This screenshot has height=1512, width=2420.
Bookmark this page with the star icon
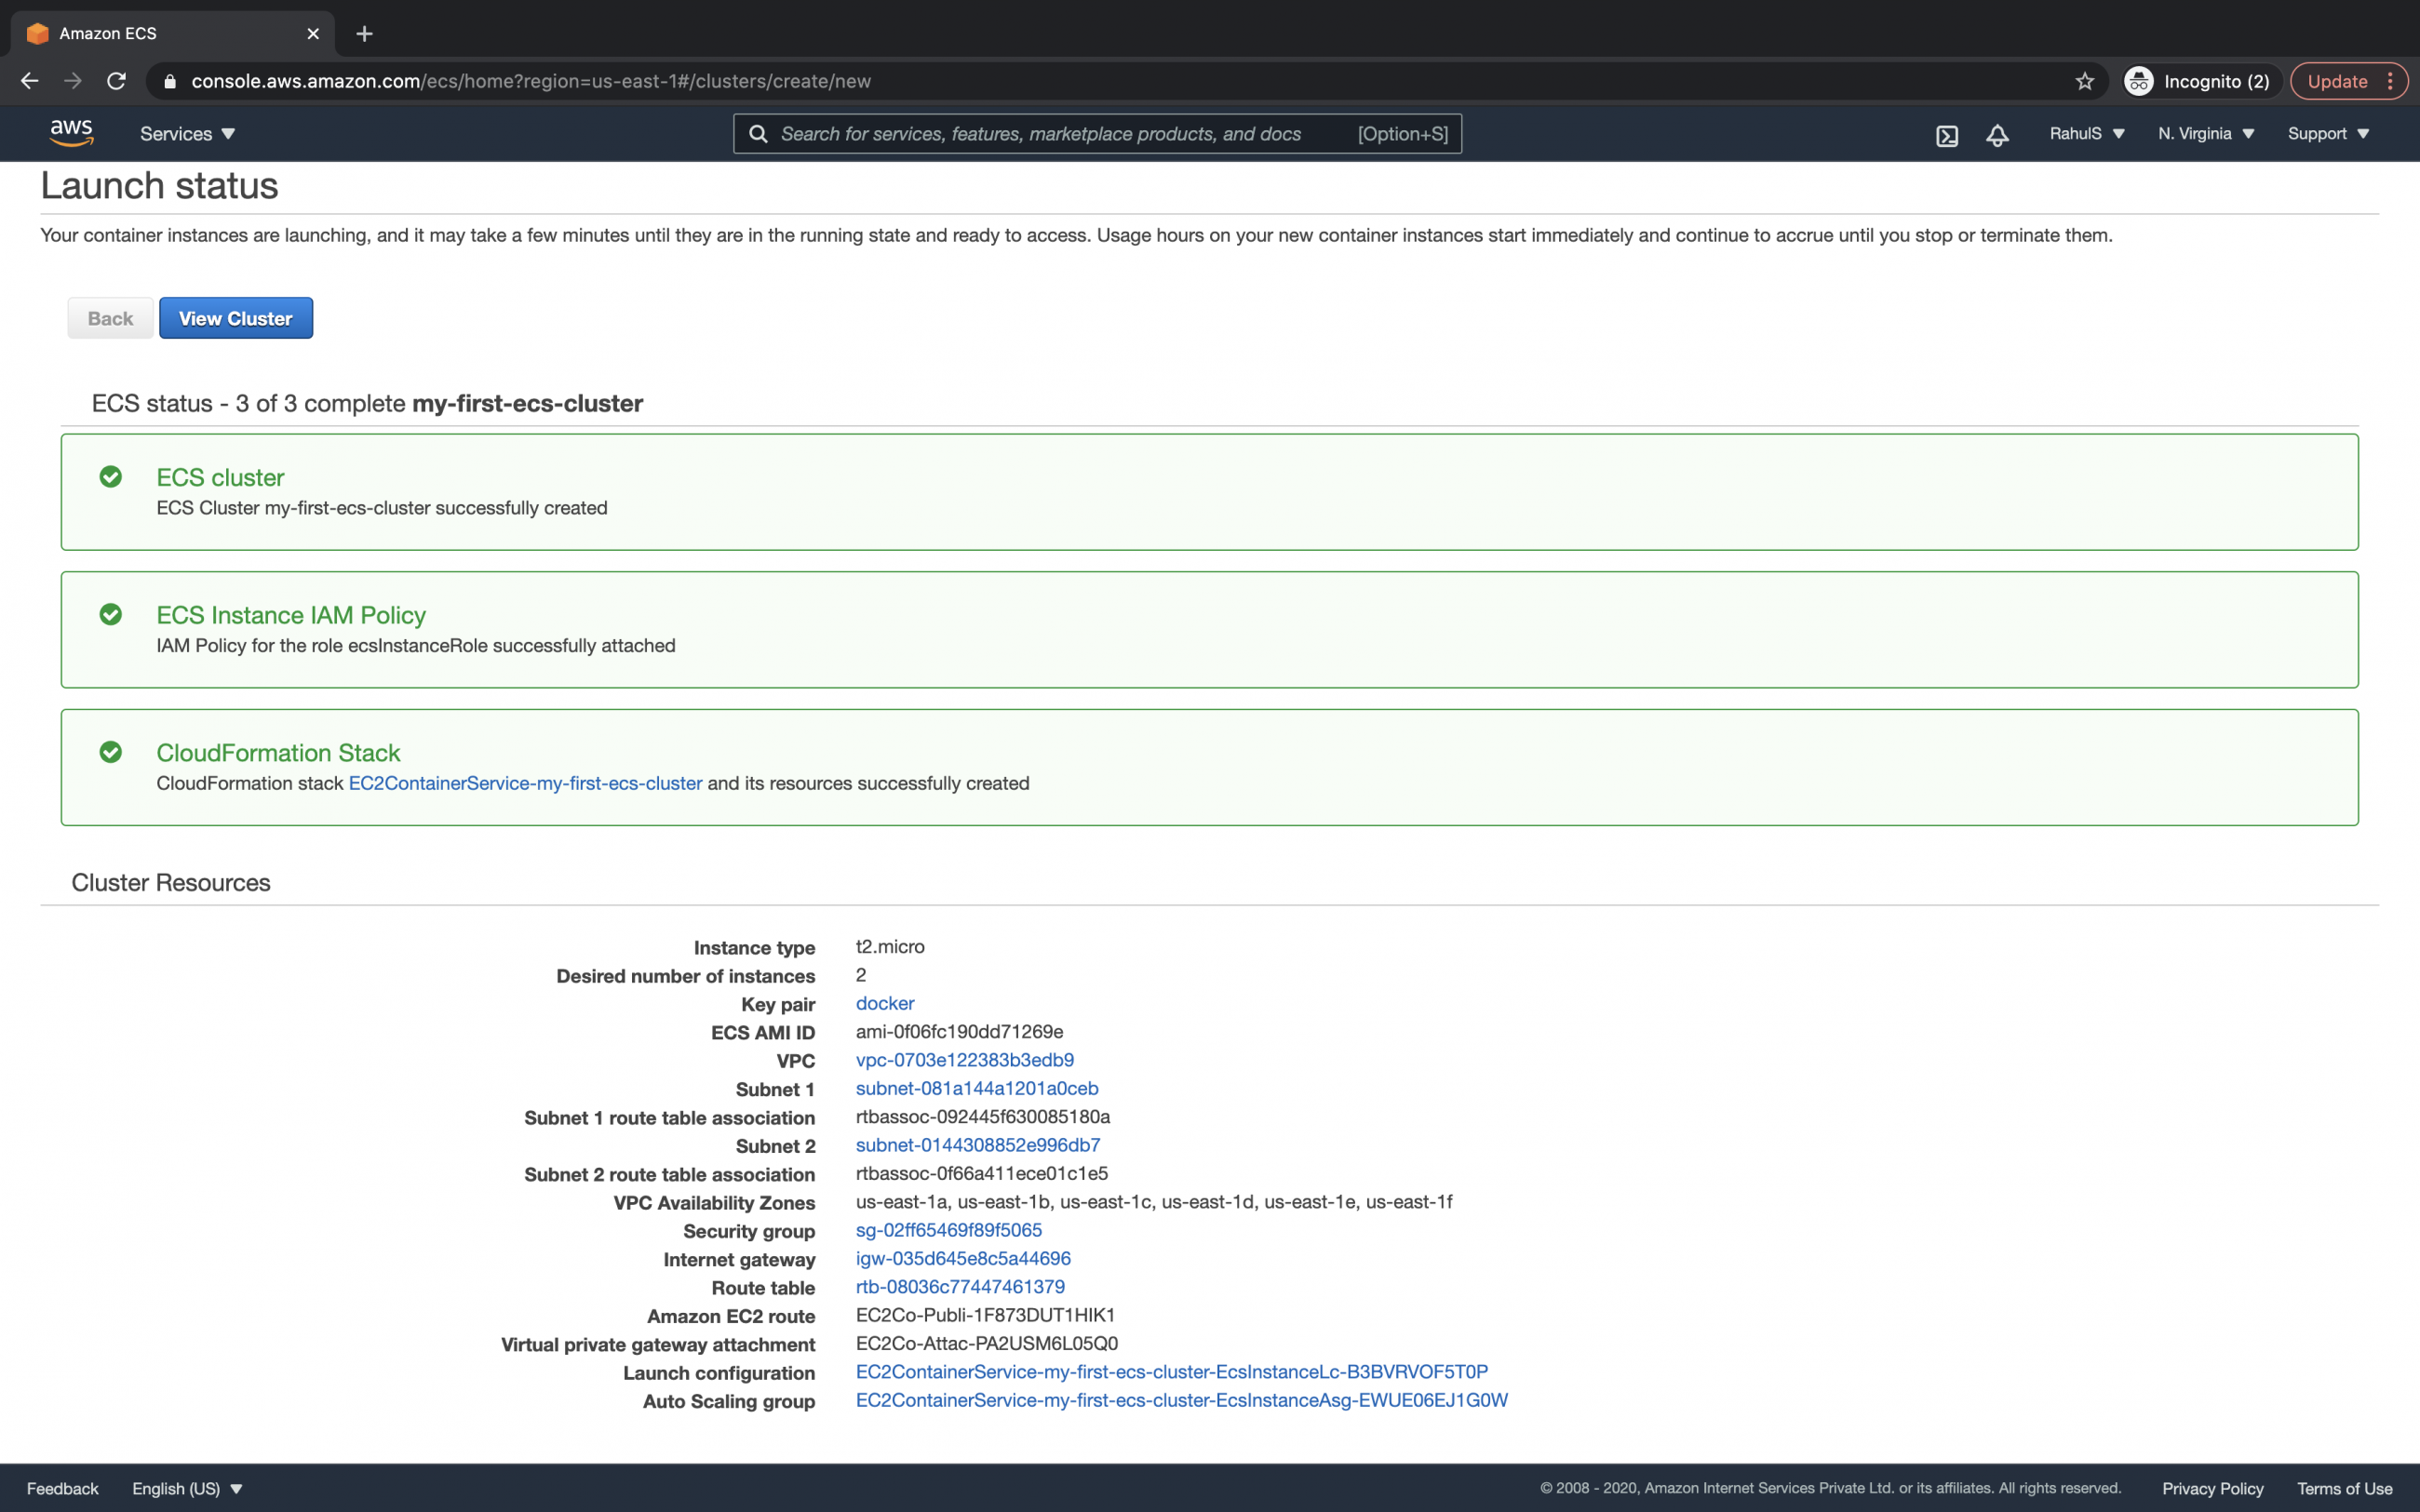(x=2084, y=81)
